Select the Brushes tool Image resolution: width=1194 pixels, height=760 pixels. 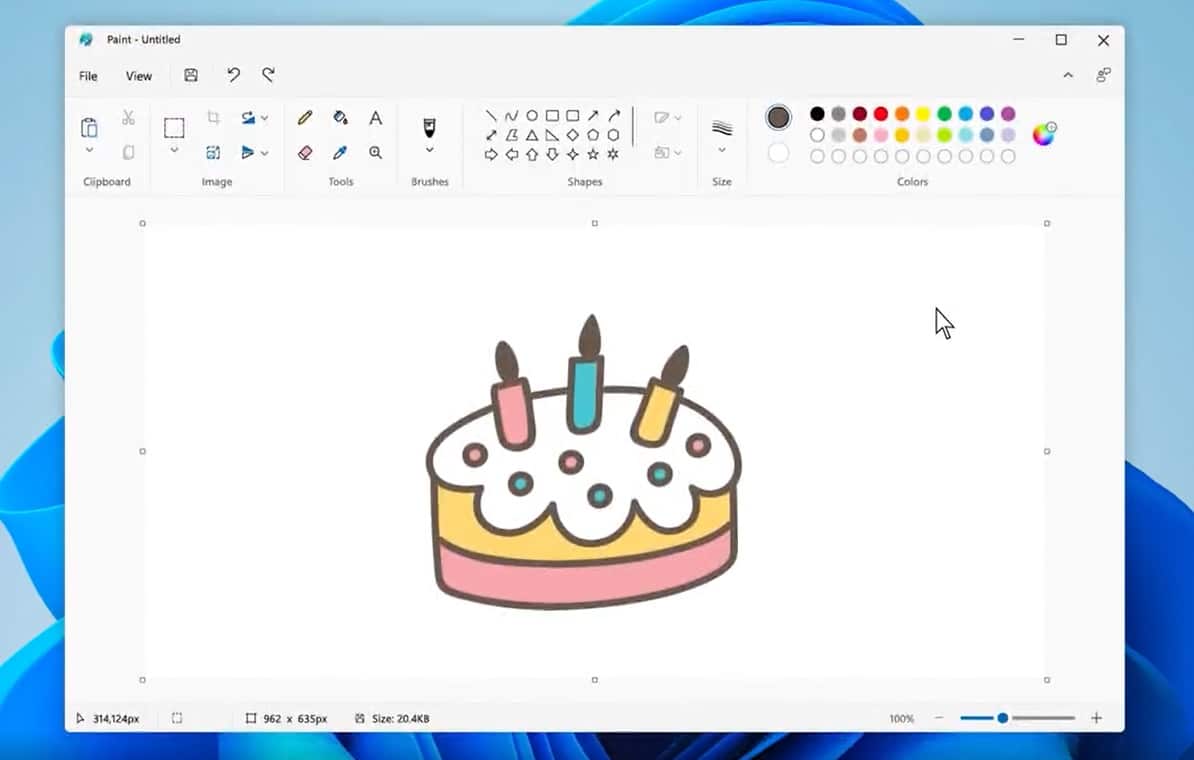[429, 127]
